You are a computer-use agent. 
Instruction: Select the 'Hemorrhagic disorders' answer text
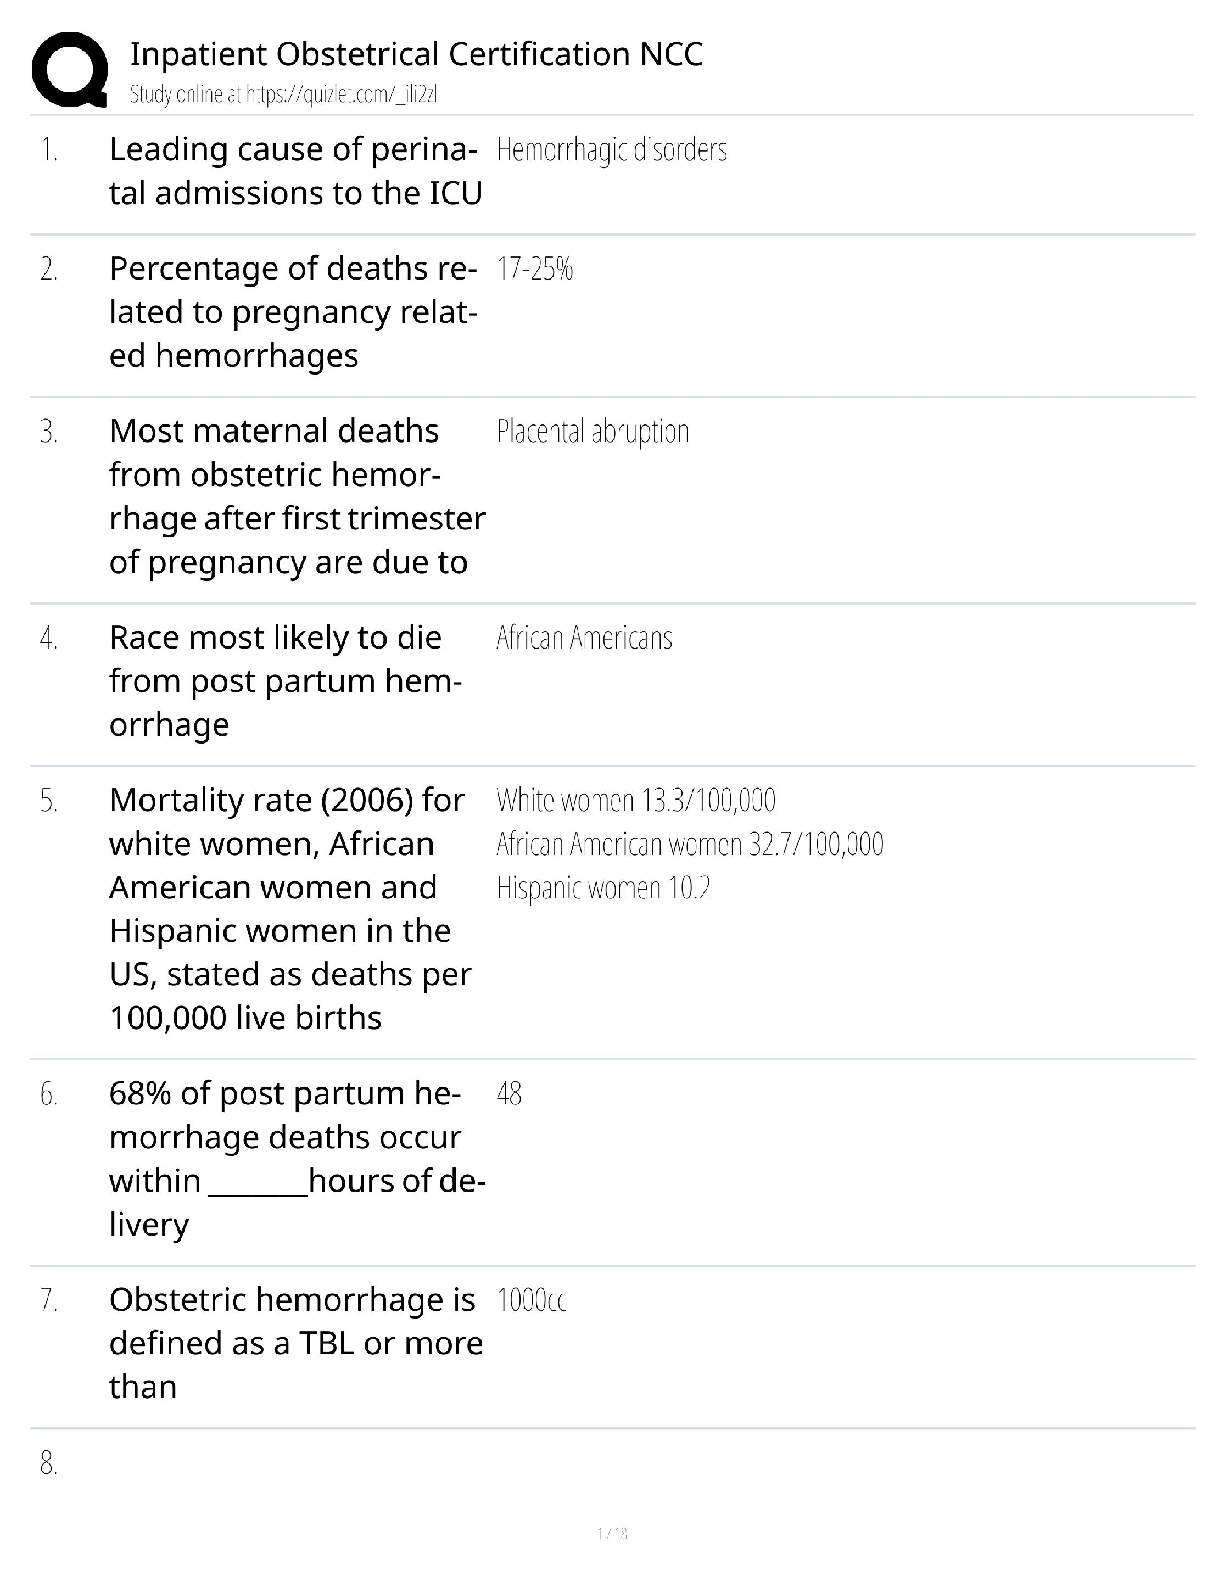pyautogui.click(x=611, y=150)
